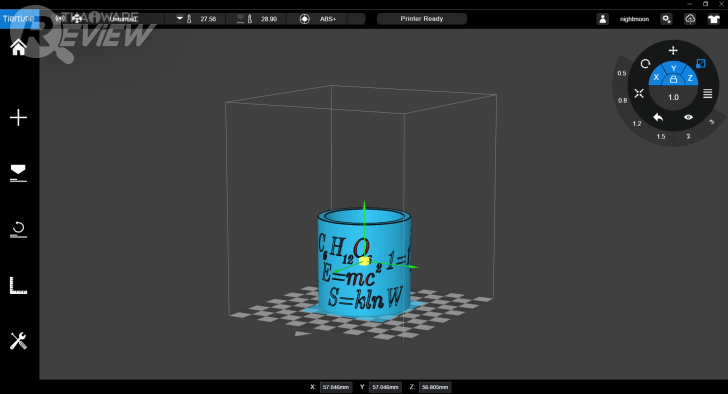This screenshot has height=394, width=728.
Task: Toggle the axis lock in wheel center
Action: click(x=673, y=80)
